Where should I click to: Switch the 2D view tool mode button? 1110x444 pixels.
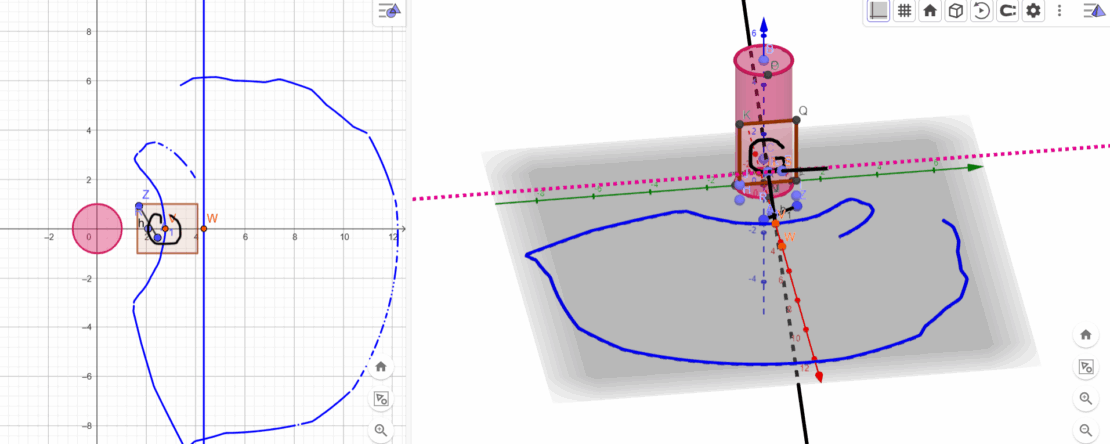pos(381,399)
